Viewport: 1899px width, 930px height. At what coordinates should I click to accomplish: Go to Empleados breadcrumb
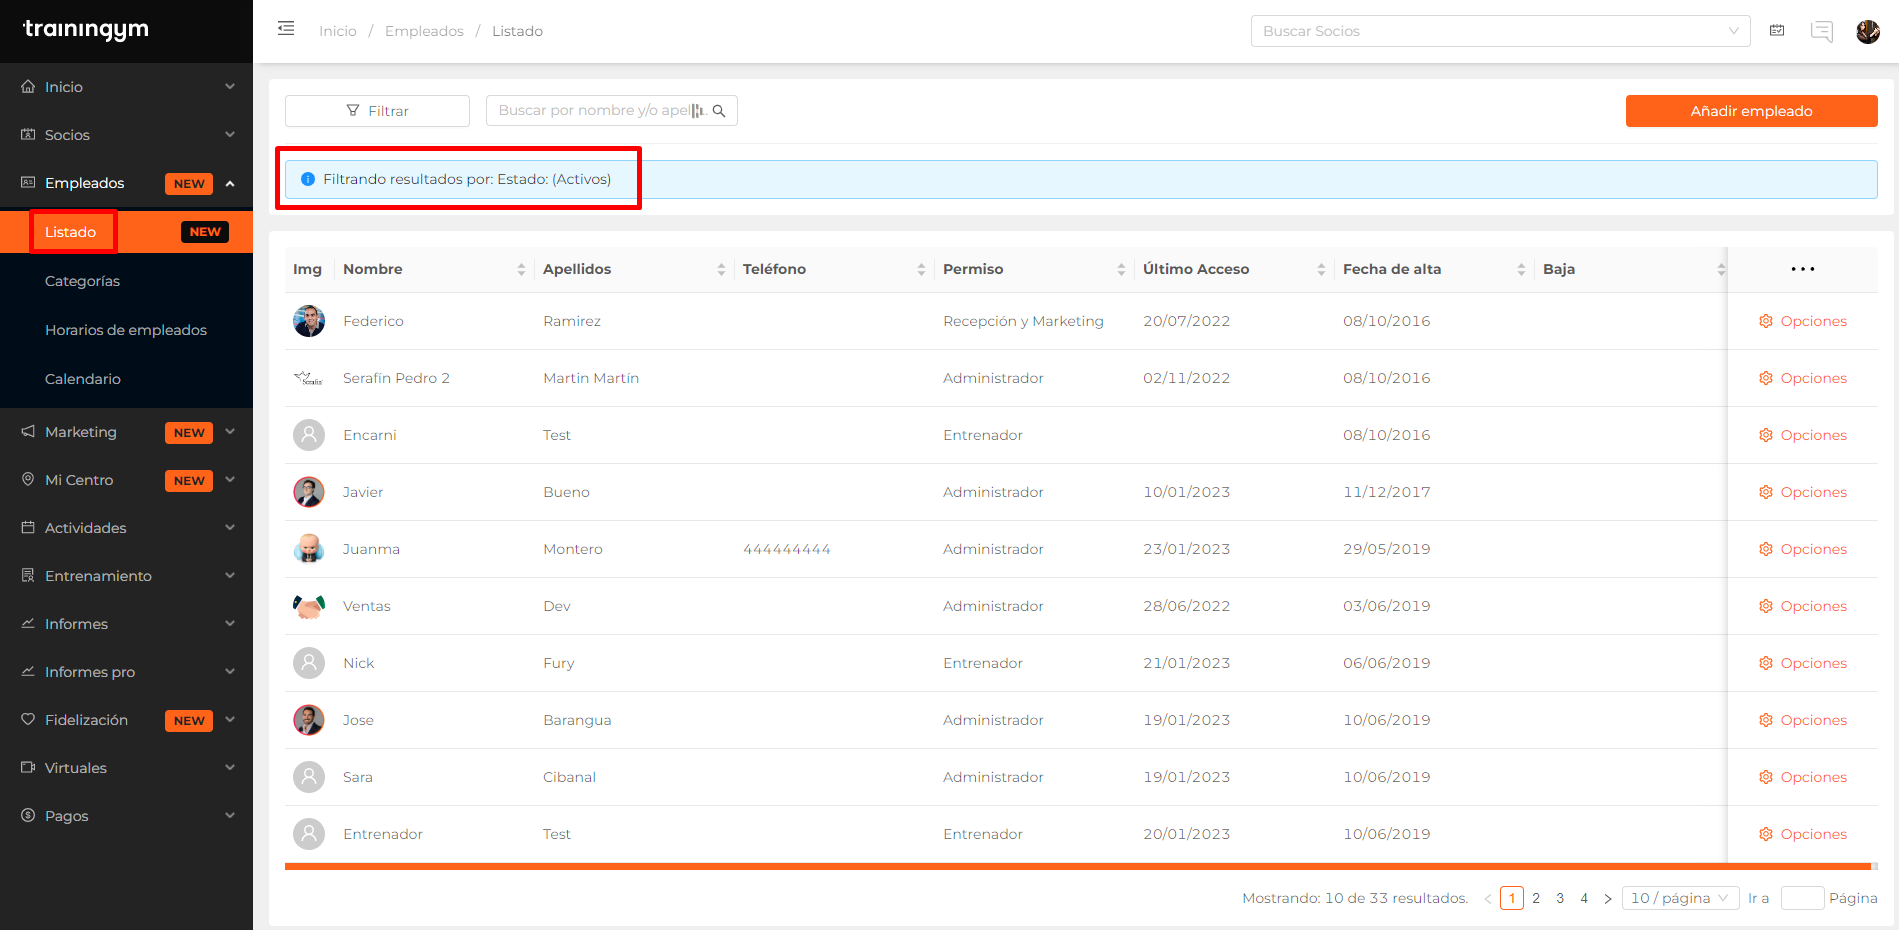pos(424,31)
